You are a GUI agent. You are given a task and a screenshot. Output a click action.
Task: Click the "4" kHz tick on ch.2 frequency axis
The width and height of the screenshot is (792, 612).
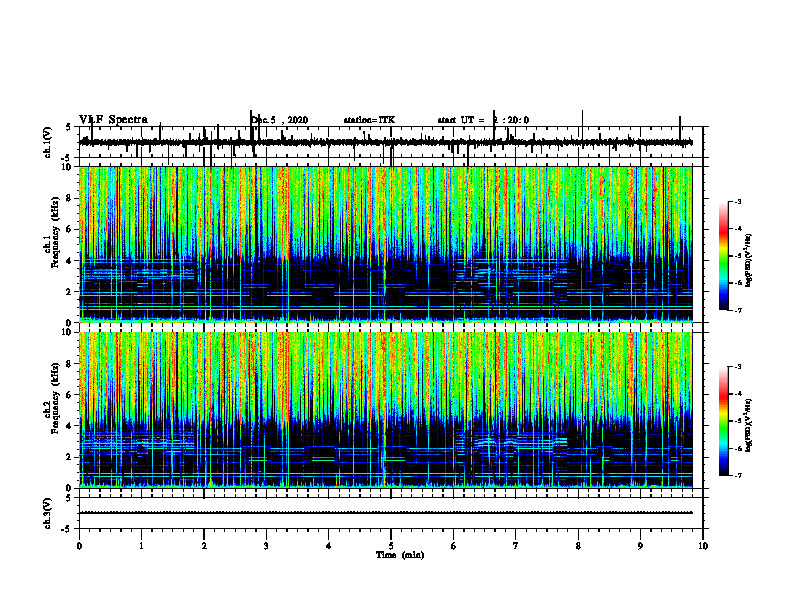point(70,426)
